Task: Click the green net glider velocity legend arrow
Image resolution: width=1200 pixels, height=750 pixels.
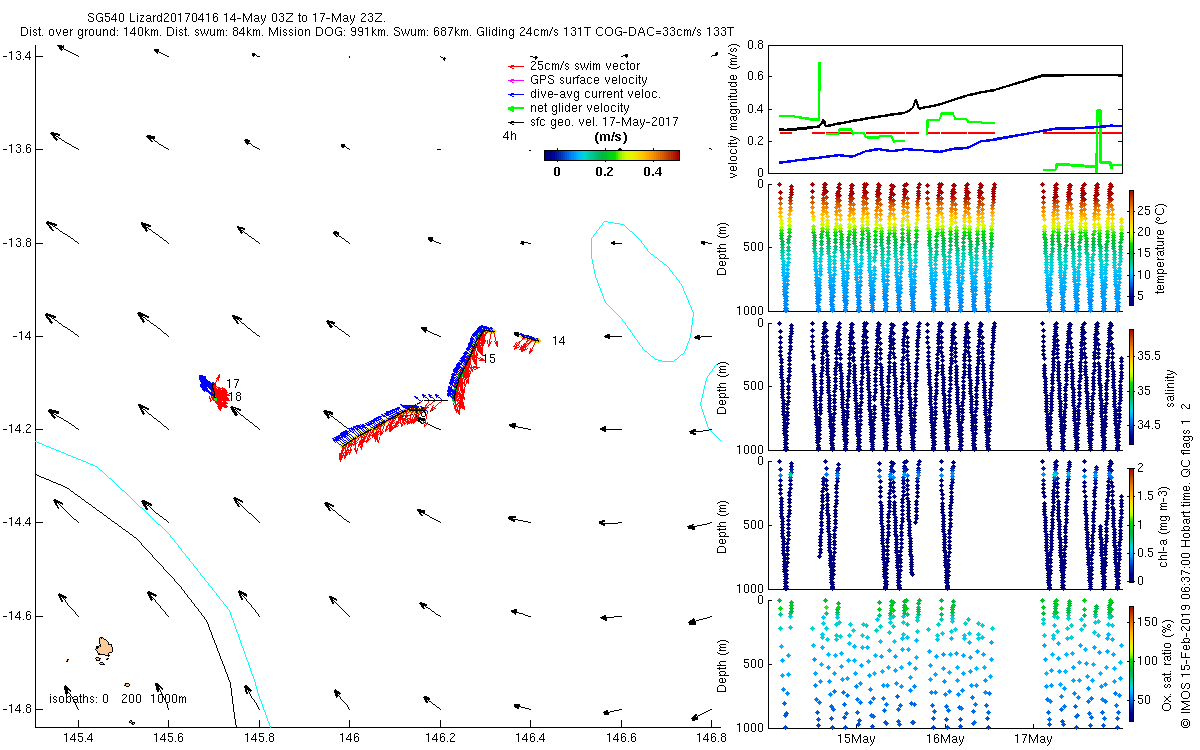Action: [516, 108]
